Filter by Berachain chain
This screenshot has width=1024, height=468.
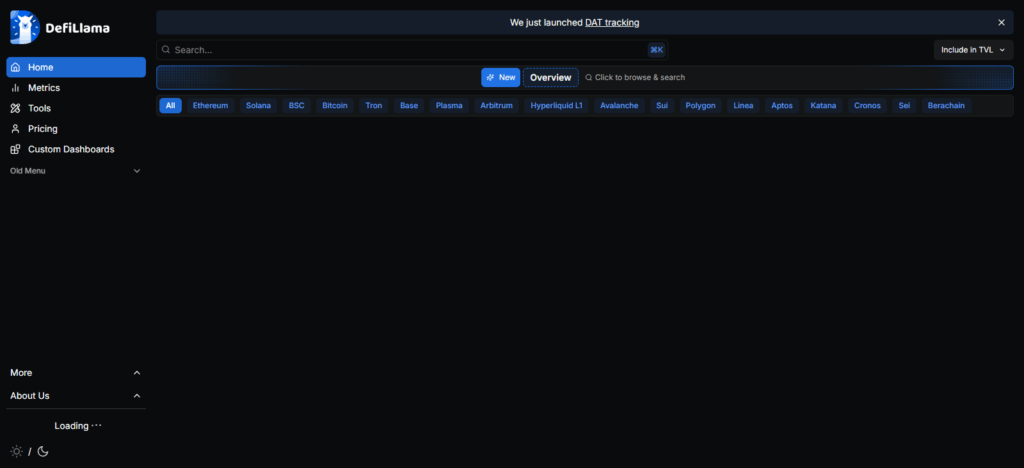click(946, 105)
